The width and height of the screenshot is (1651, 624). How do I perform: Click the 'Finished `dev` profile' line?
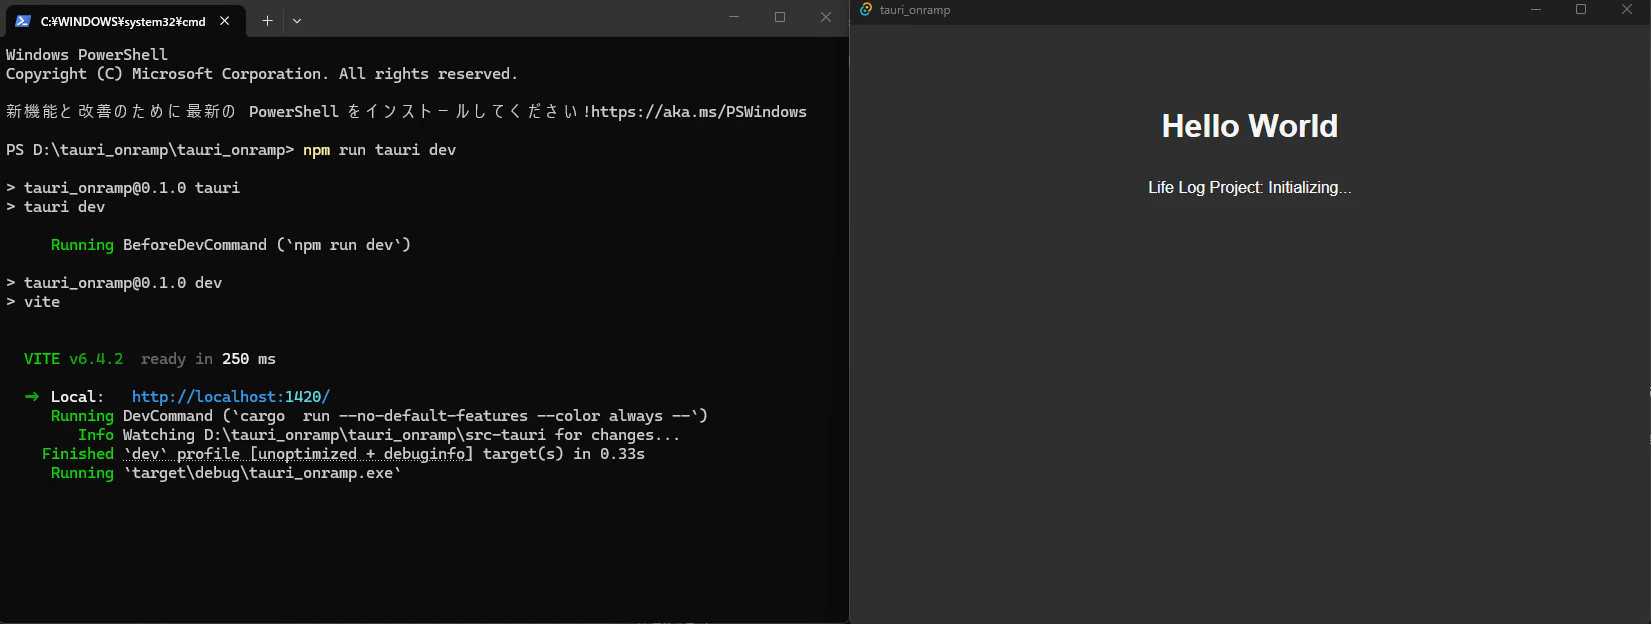343,454
